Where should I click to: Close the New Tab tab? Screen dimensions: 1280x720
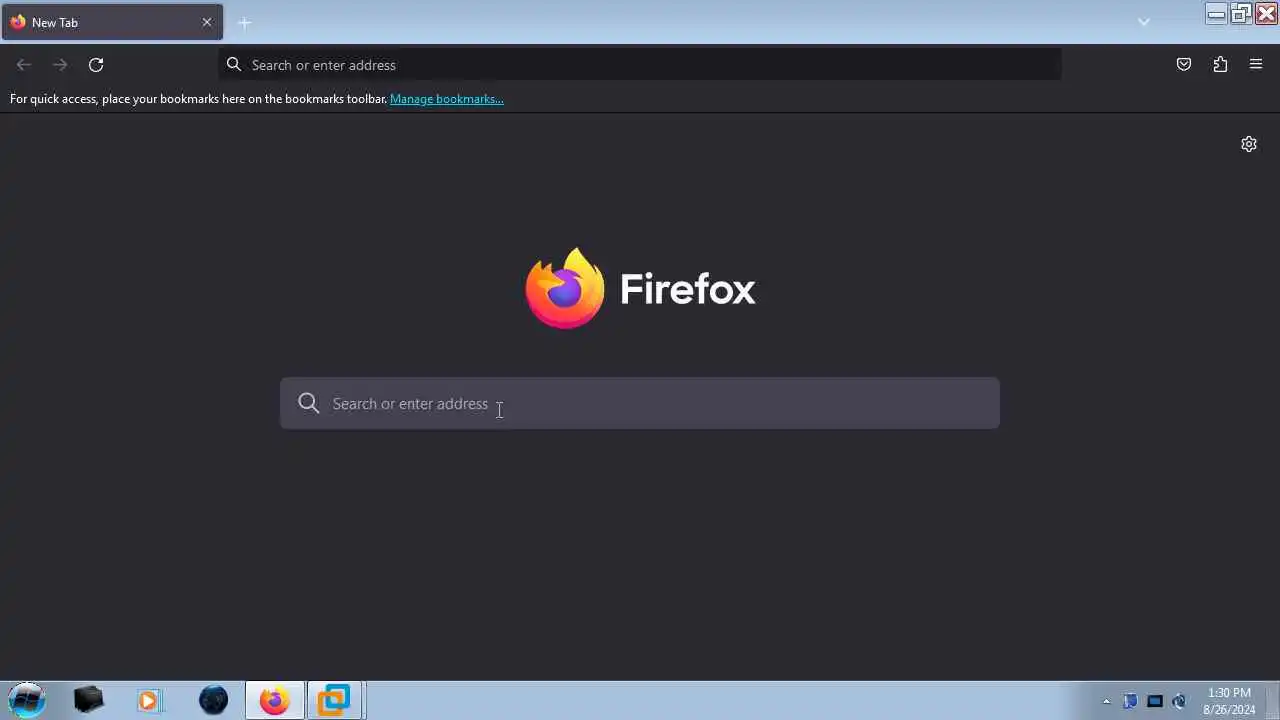coord(207,22)
